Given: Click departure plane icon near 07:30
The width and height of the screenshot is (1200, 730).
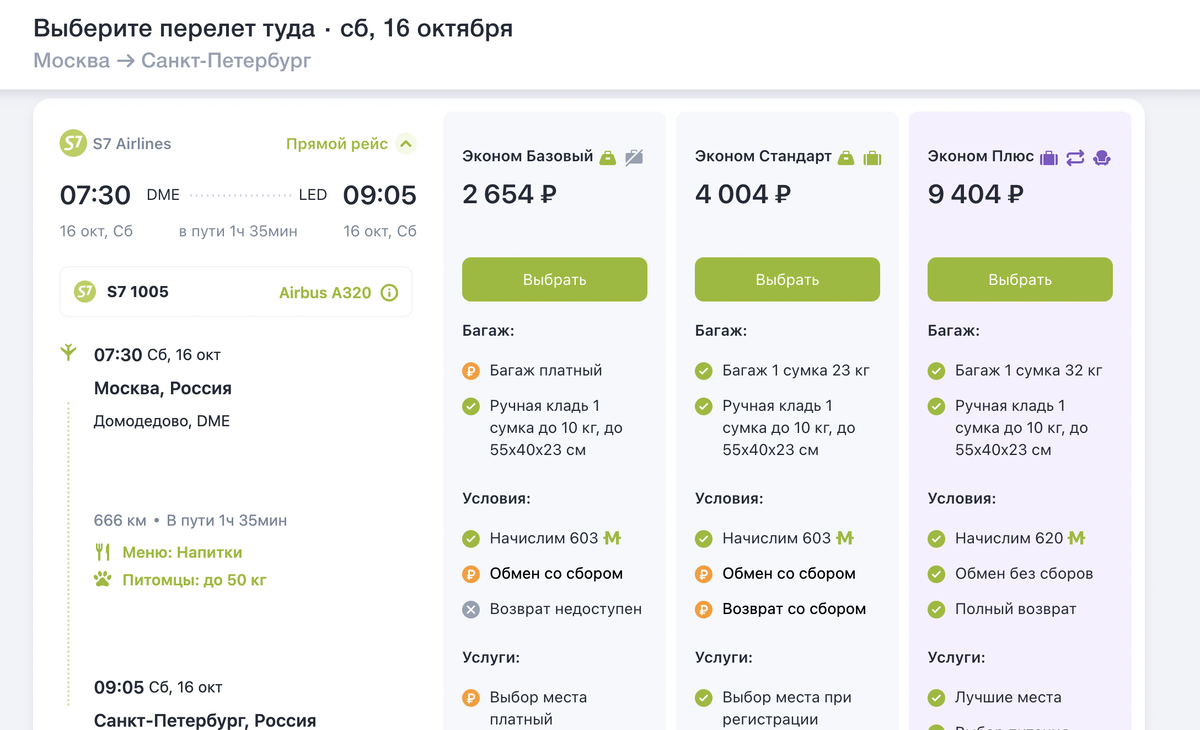Looking at the screenshot, I should tap(68, 353).
